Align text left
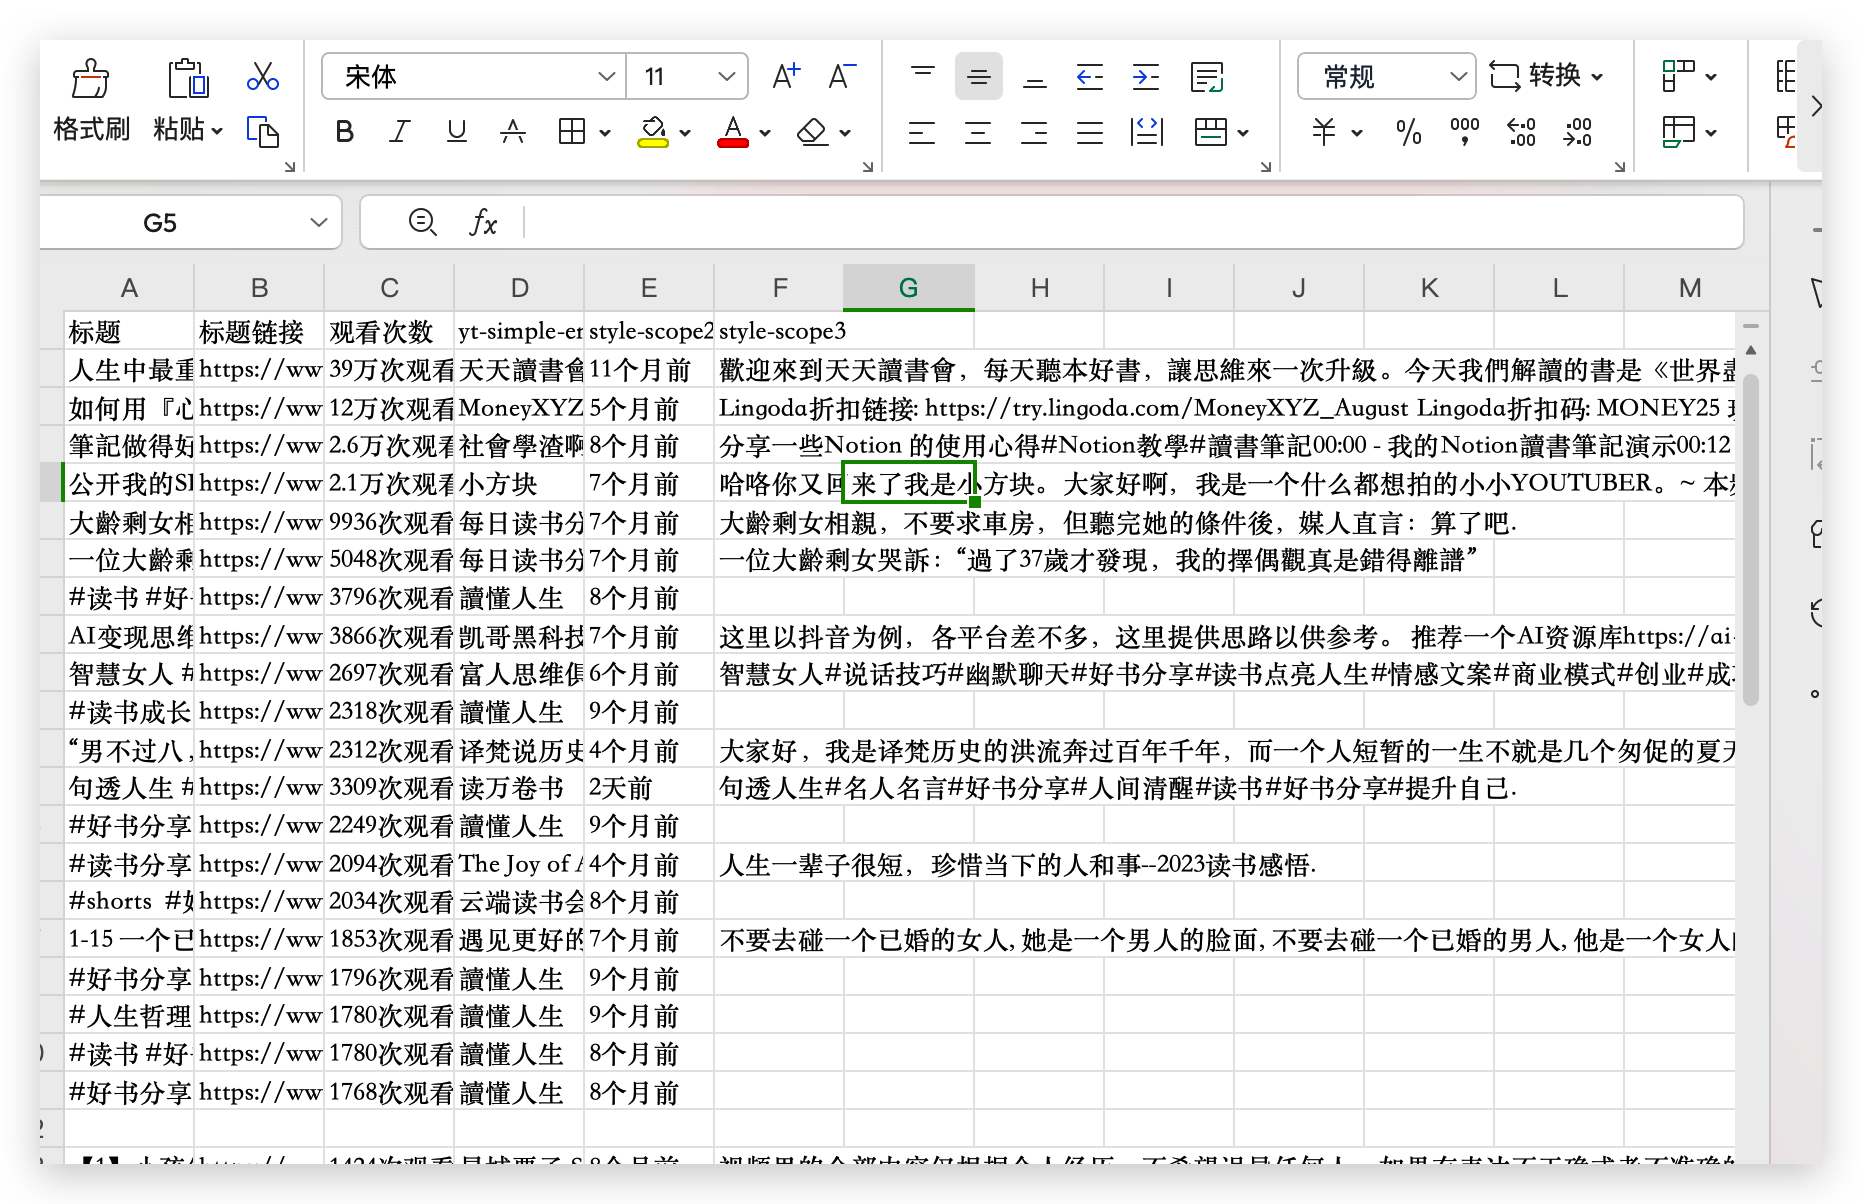This screenshot has height=1204, width=1862. (922, 132)
